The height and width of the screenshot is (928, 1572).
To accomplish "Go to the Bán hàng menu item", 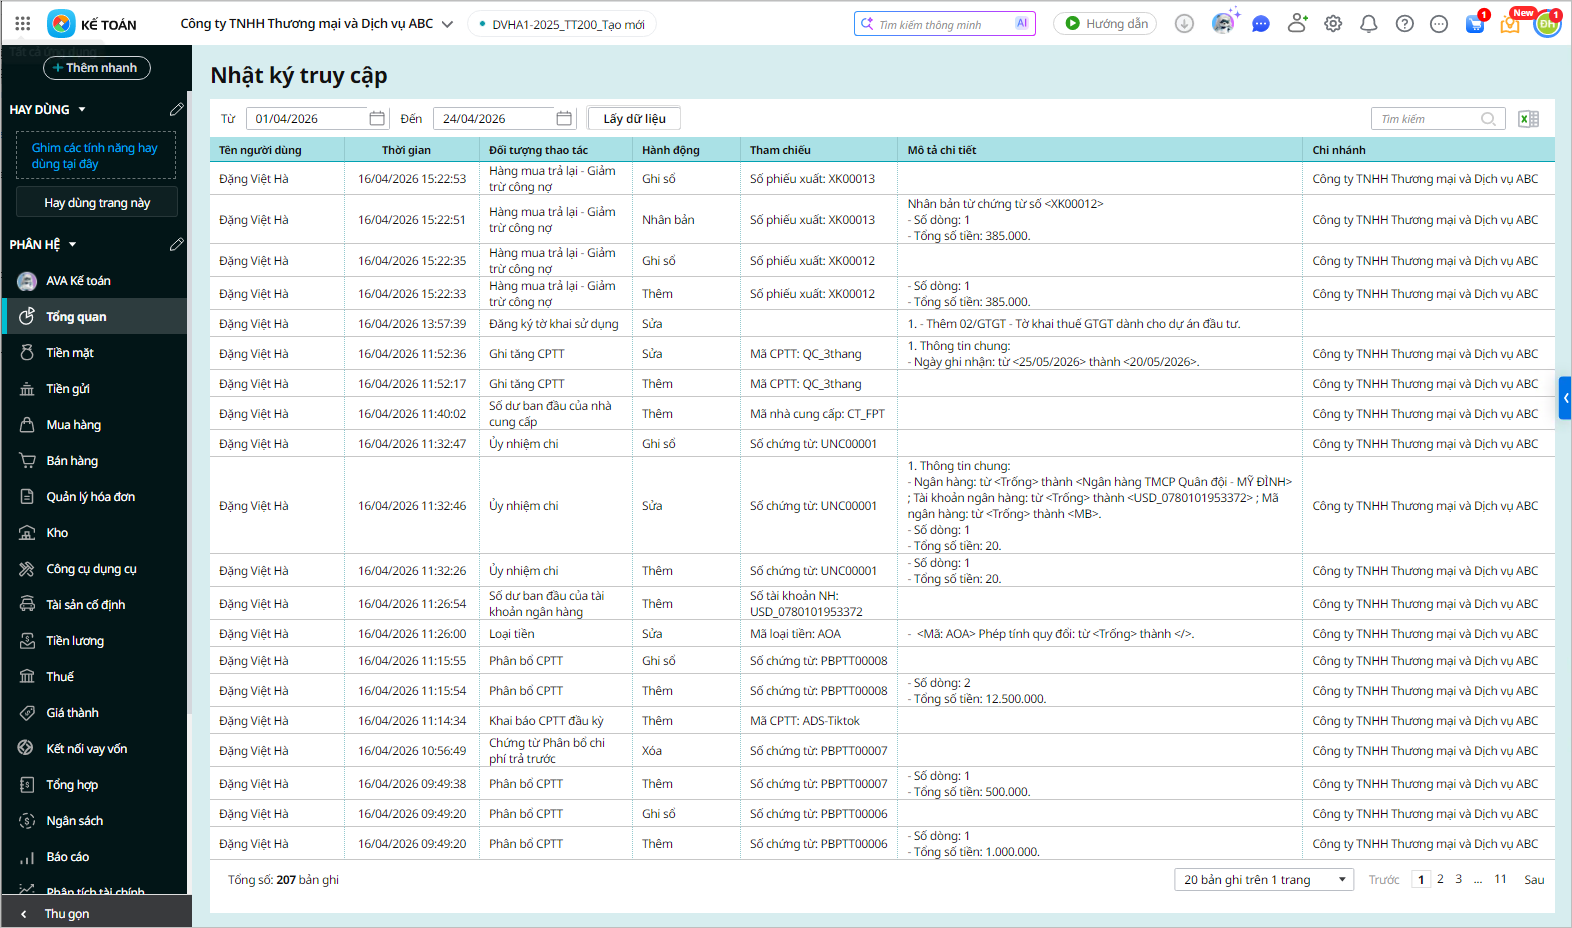I will (72, 461).
